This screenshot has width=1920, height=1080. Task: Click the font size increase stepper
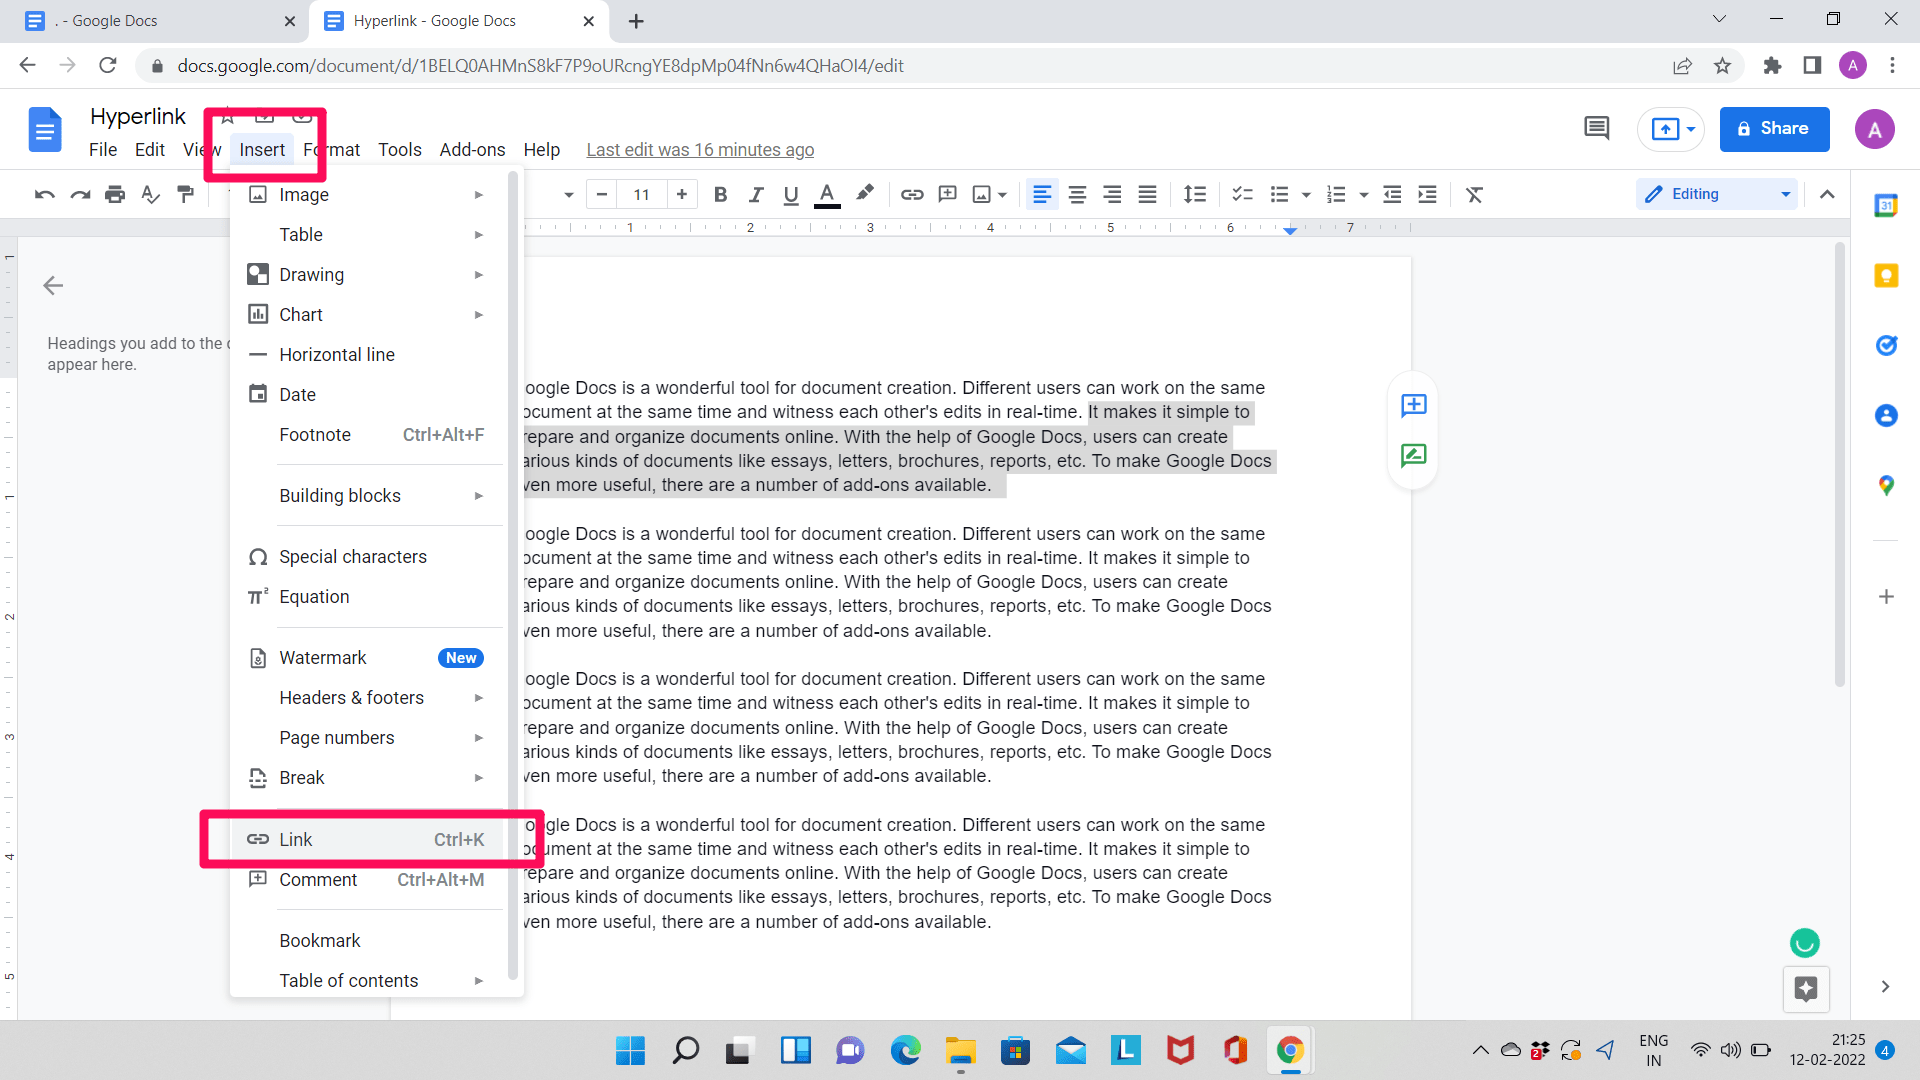683,195
